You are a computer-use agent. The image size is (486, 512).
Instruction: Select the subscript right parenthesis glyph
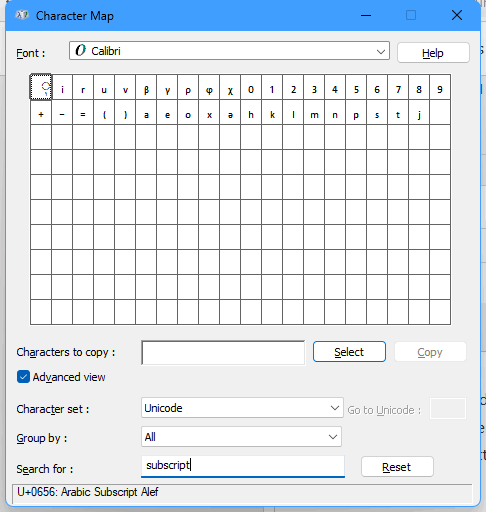pos(125,112)
